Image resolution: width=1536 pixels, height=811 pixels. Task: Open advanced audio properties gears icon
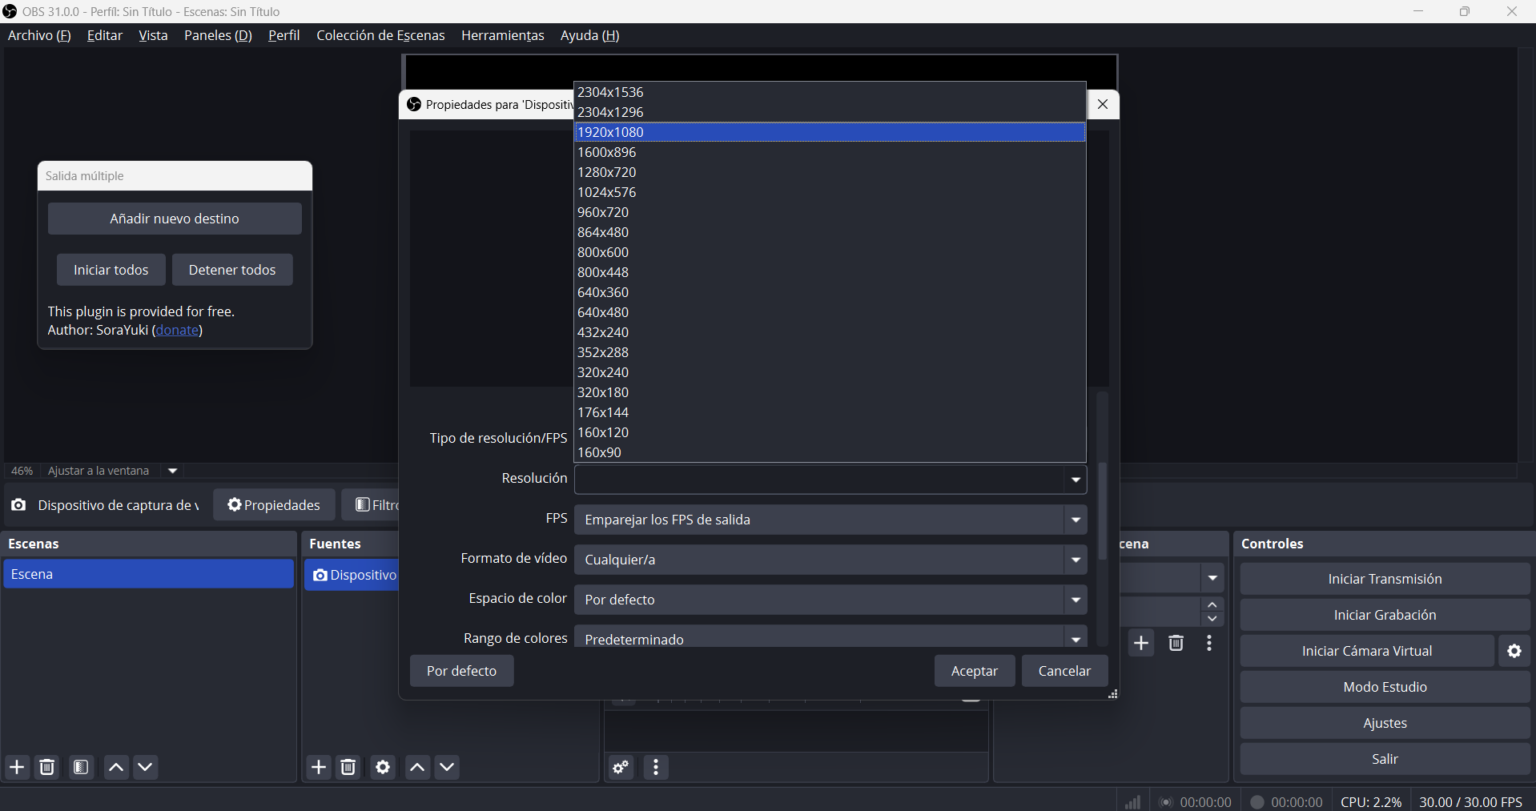coord(621,767)
